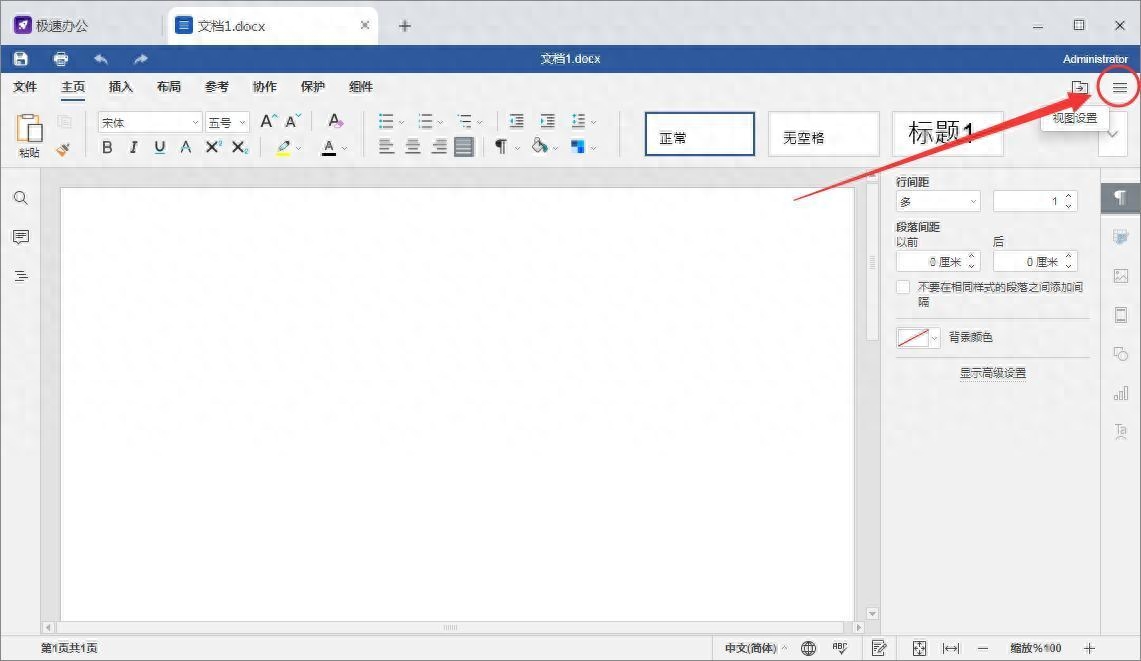The image size is (1141, 661).
Task: Open the 布局 tab
Action: tap(169, 87)
